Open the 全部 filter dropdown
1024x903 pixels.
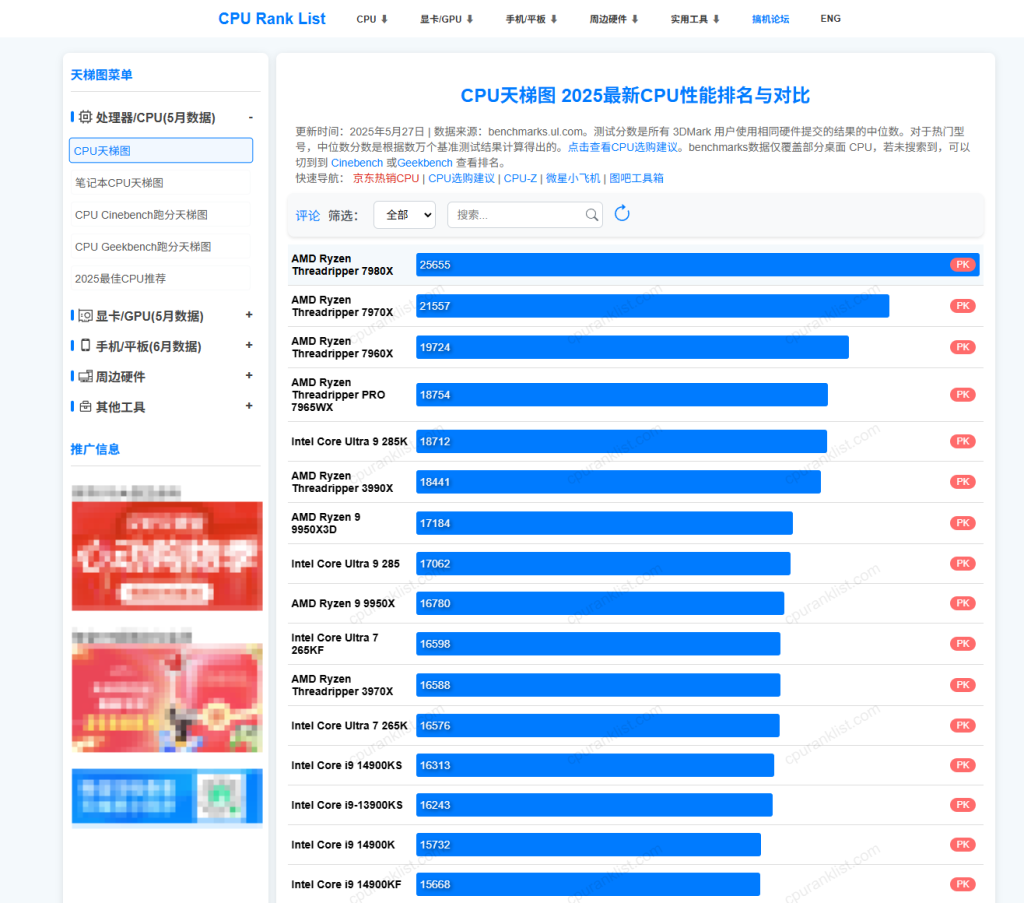coord(405,215)
